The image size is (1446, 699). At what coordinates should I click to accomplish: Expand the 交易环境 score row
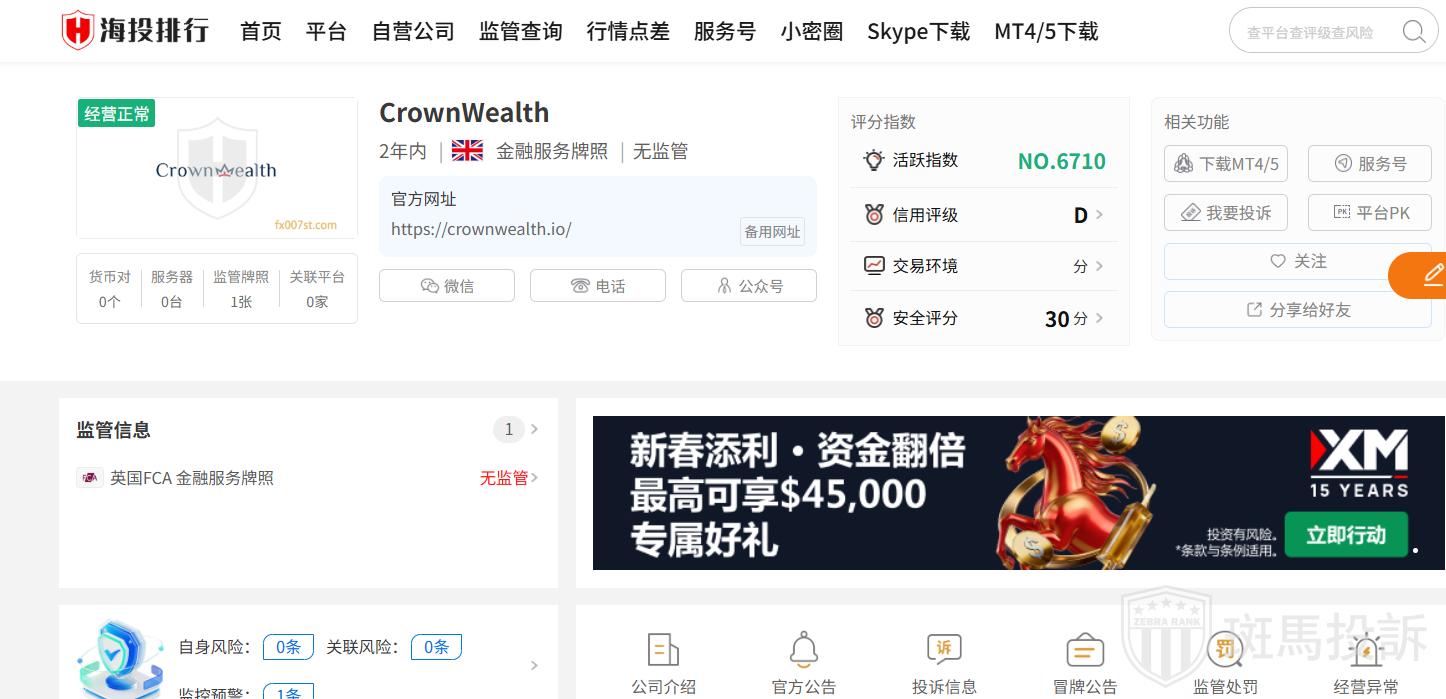pos(984,266)
